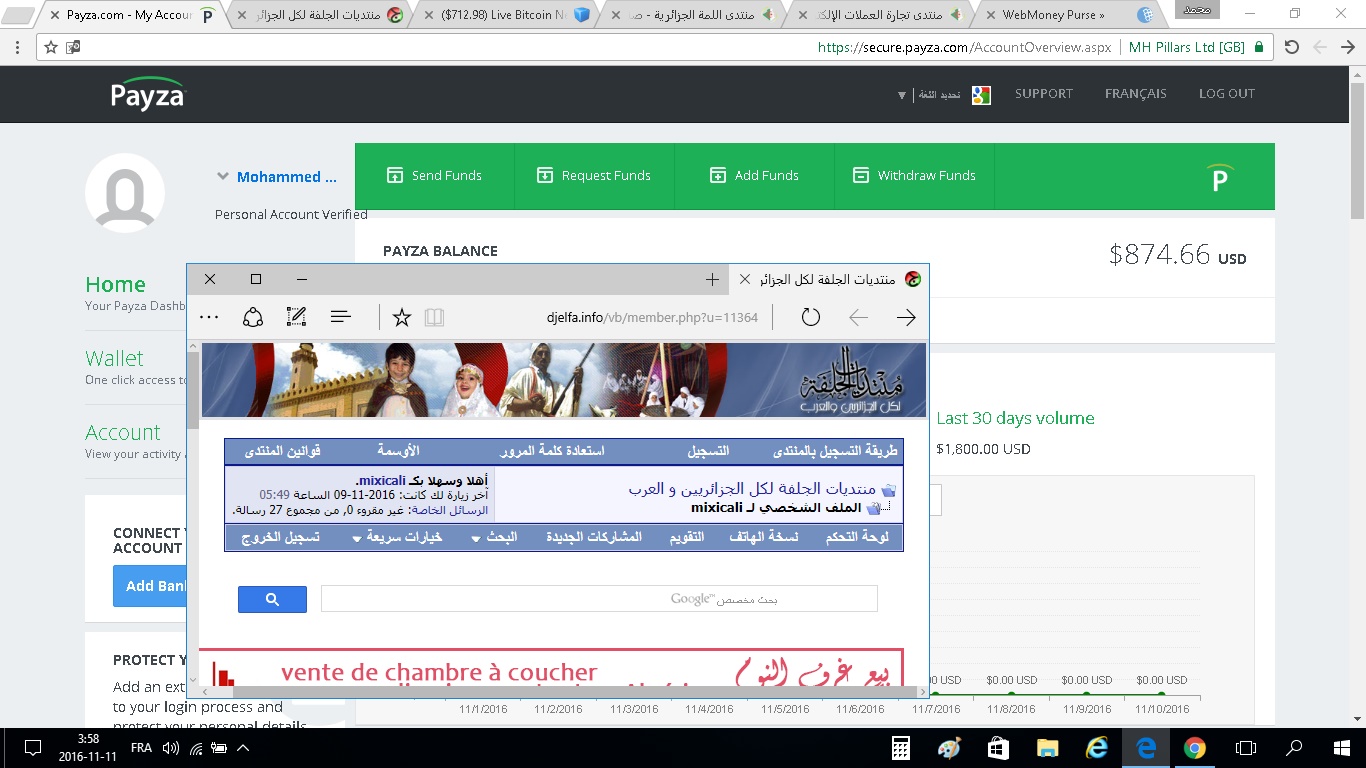Screen dimensions: 1366x768
Task: Click the LOG OUT link
Action: point(1226,94)
